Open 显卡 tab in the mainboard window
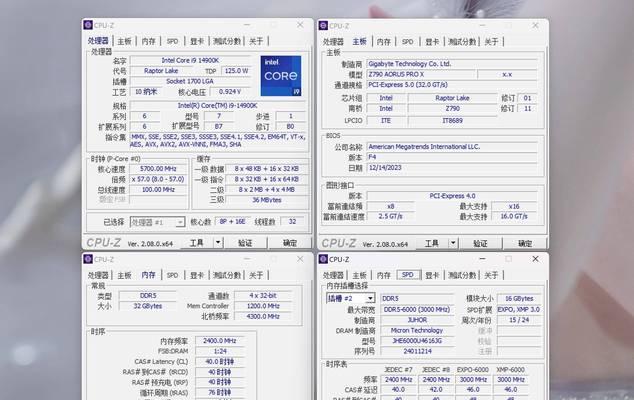The width and height of the screenshot is (634, 400). tap(432, 42)
